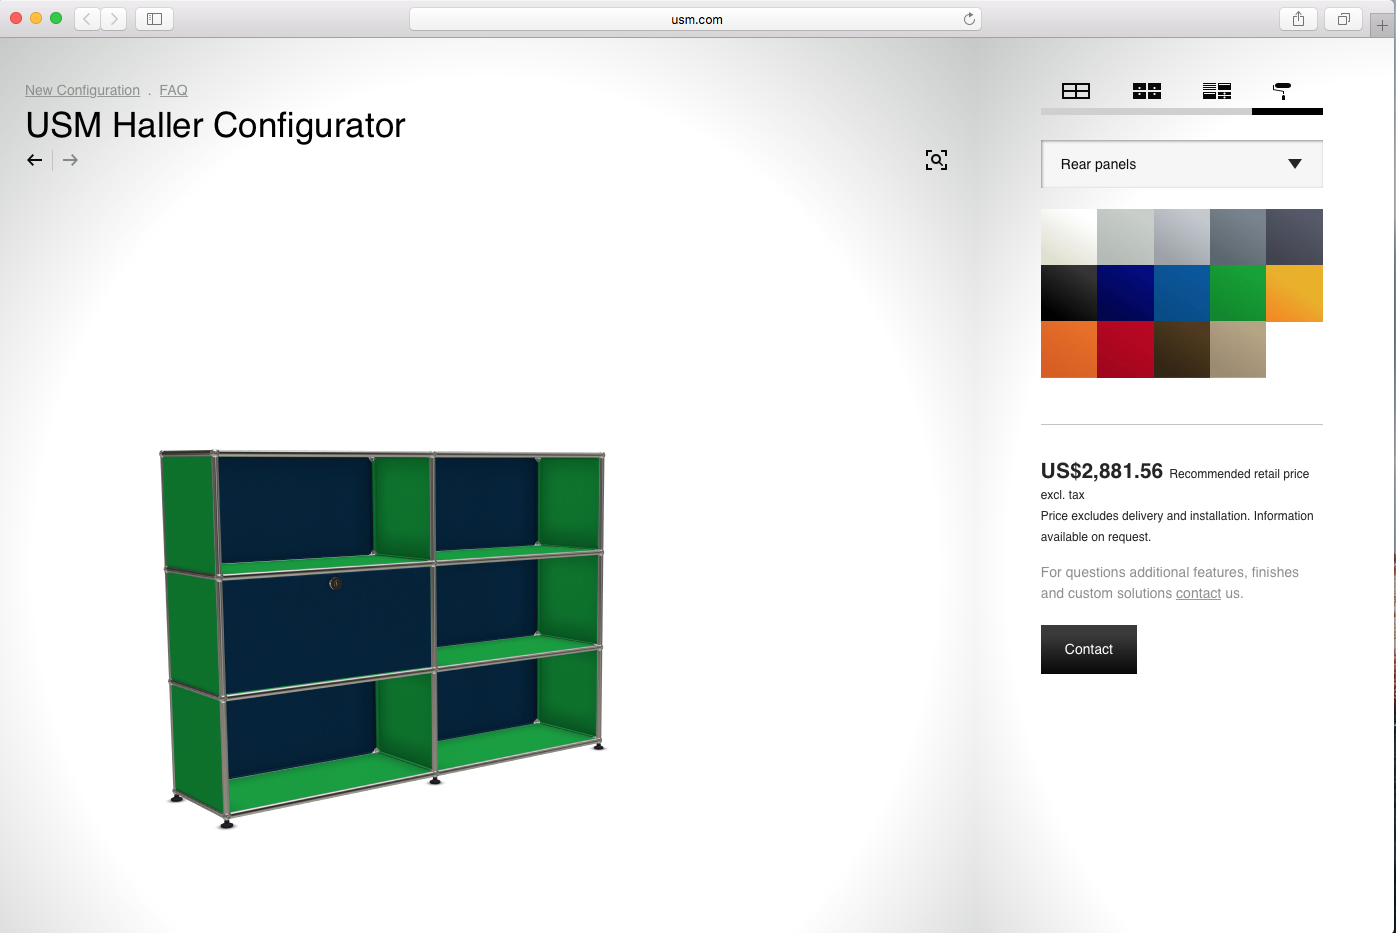Image resolution: width=1396 pixels, height=933 pixels.
Task: Select the panels and doors tab icon
Action: pyautogui.click(x=1147, y=91)
